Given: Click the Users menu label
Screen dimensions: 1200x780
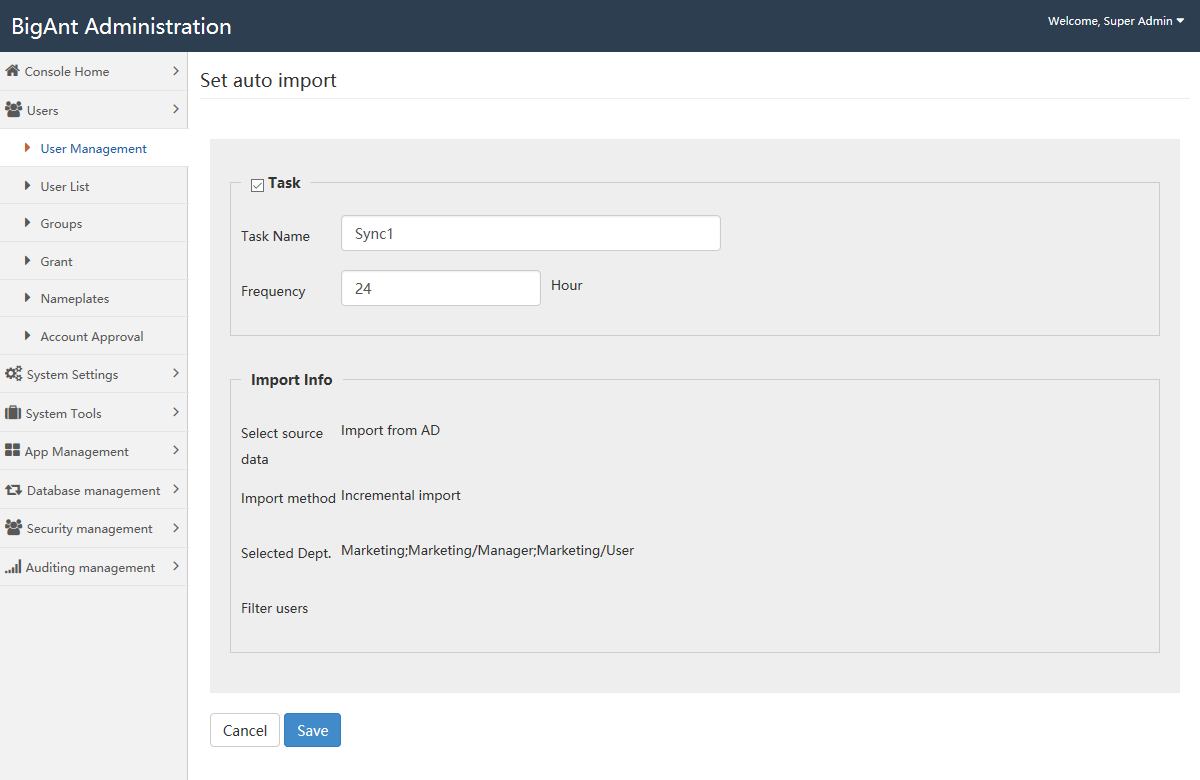Looking at the screenshot, I should pyautogui.click(x=43, y=111).
